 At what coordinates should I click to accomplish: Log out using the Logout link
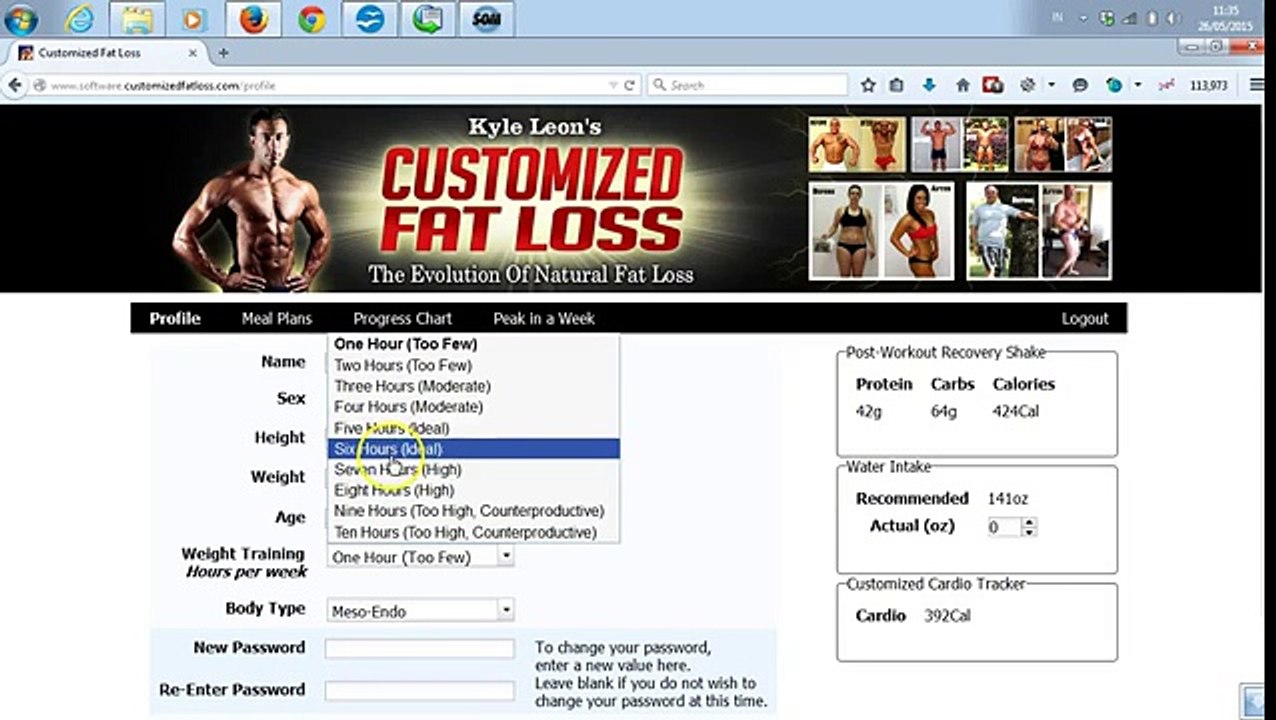(1085, 318)
